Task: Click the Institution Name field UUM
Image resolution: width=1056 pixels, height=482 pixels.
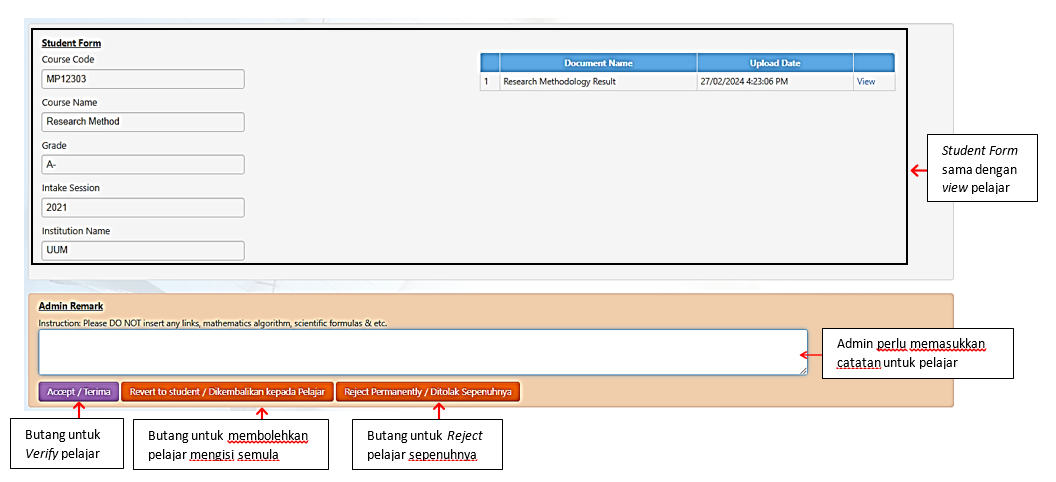Action: pyautogui.click(x=143, y=251)
